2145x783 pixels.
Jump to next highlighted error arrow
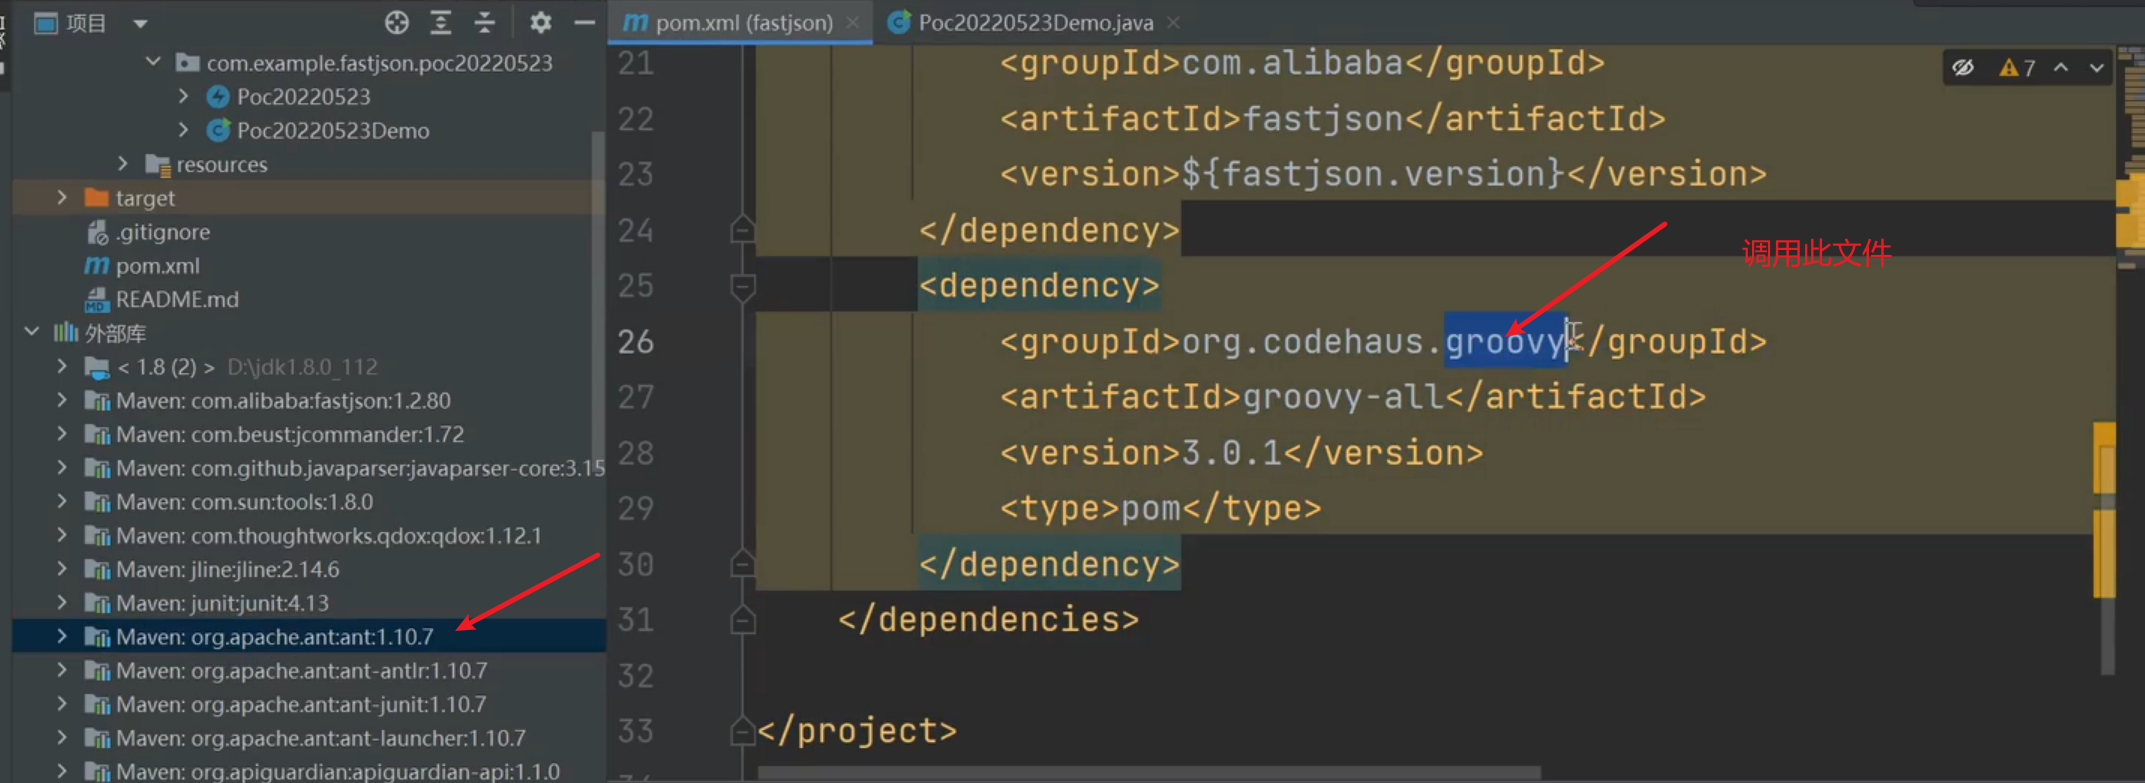coord(2096,68)
